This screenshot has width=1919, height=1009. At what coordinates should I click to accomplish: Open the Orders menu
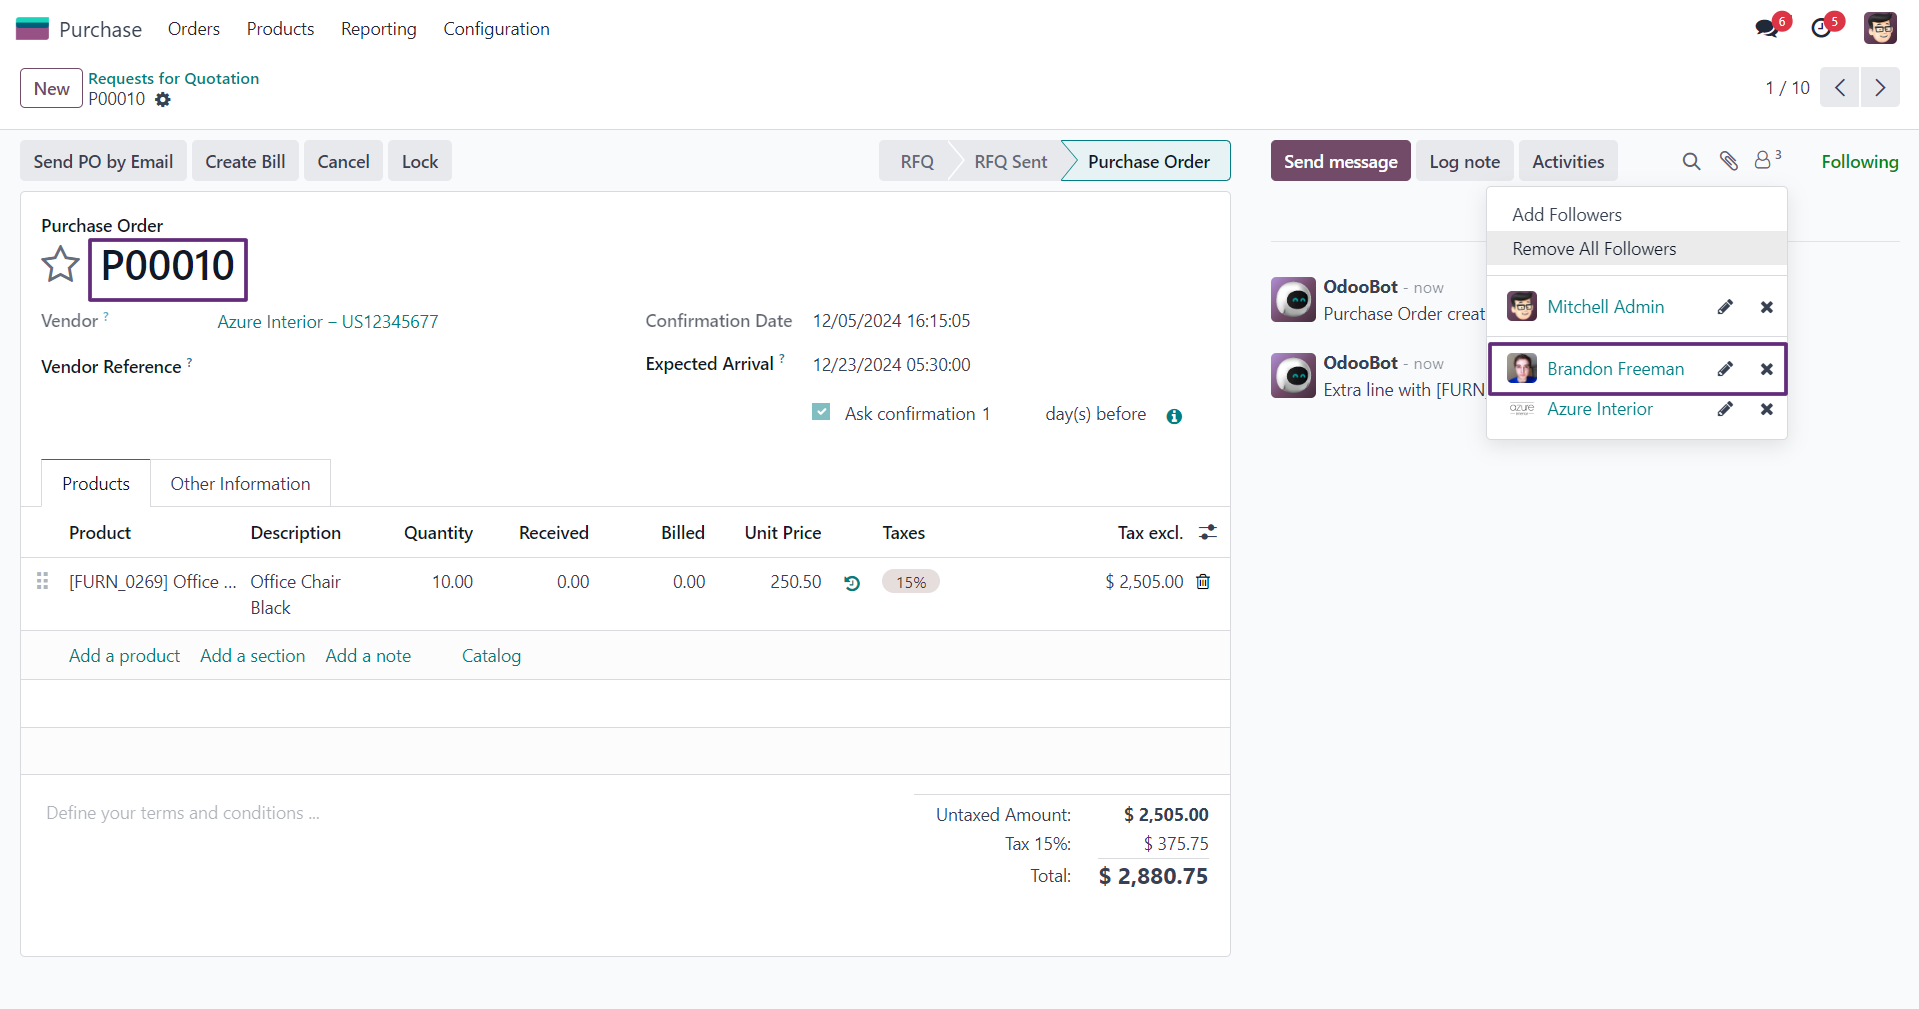click(x=194, y=29)
